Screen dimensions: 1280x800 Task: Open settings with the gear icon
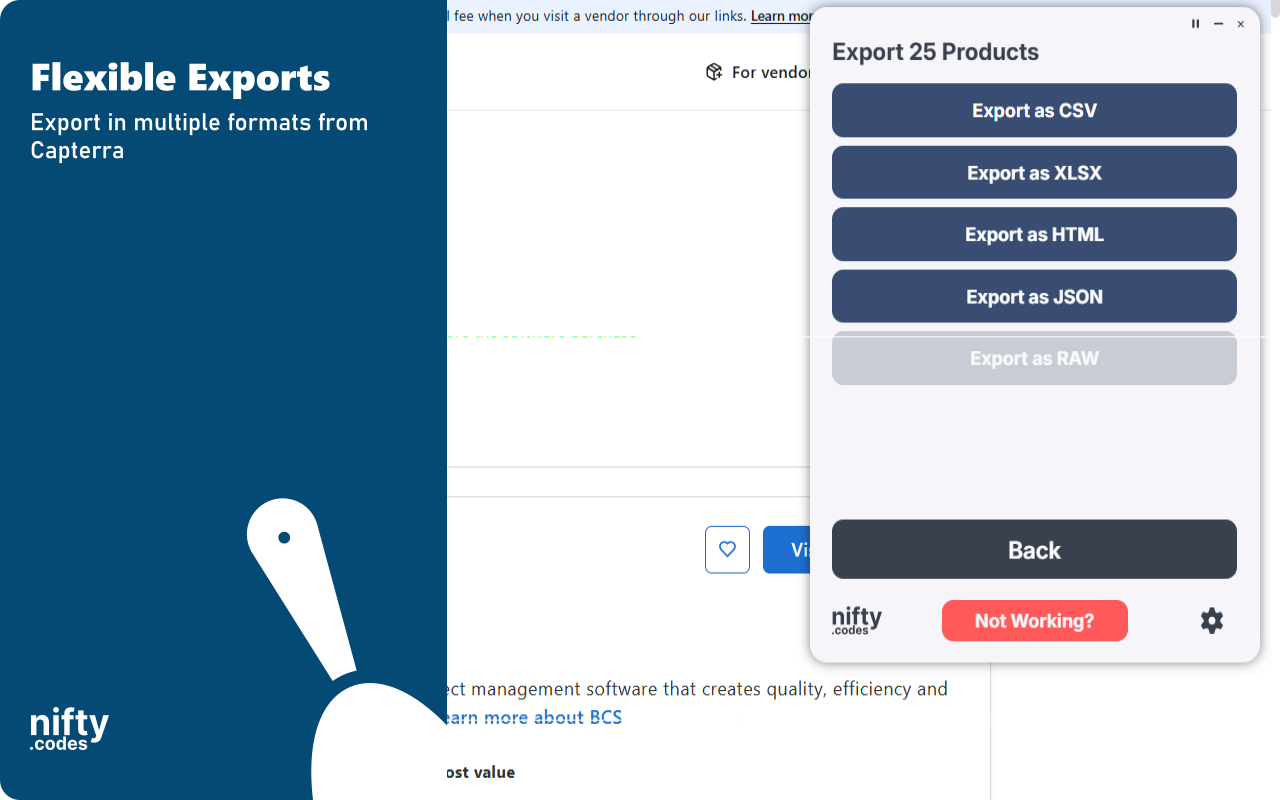click(x=1211, y=621)
